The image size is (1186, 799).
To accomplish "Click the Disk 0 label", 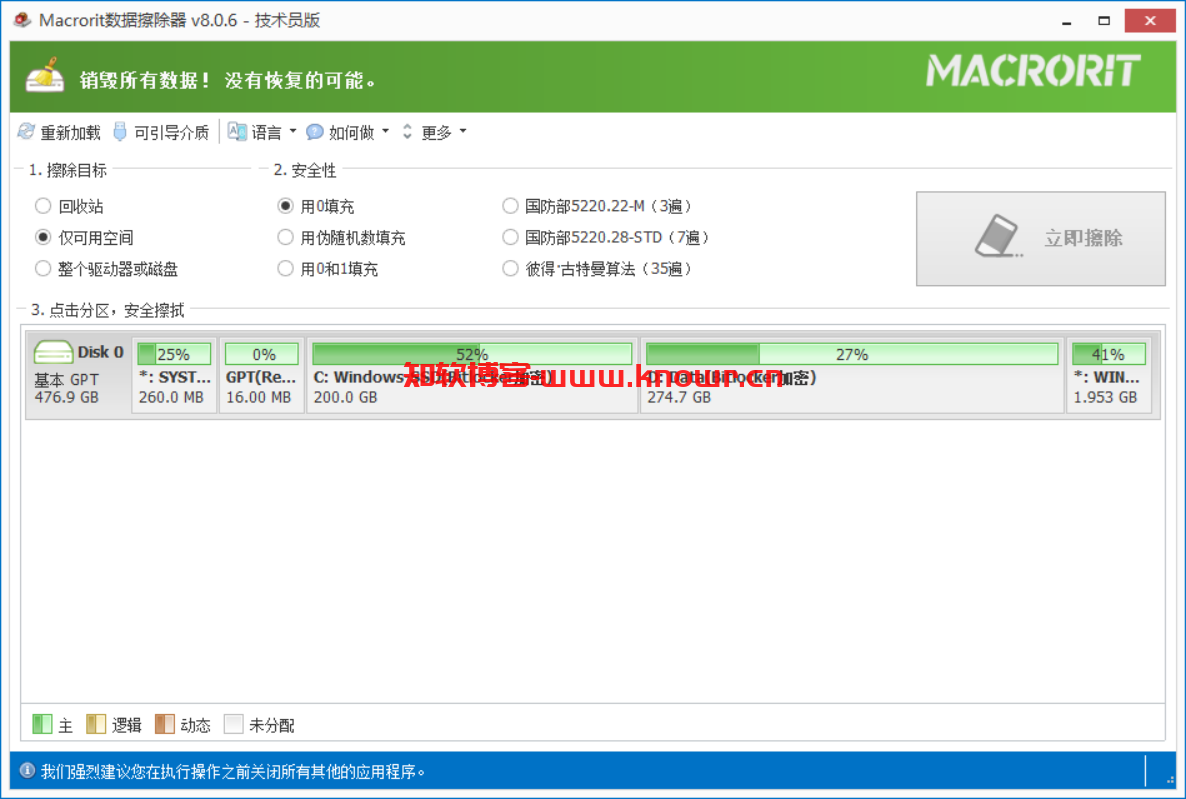I will point(101,352).
